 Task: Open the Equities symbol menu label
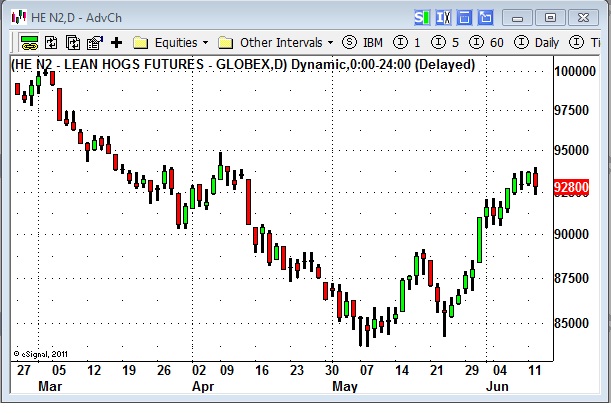(176, 42)
